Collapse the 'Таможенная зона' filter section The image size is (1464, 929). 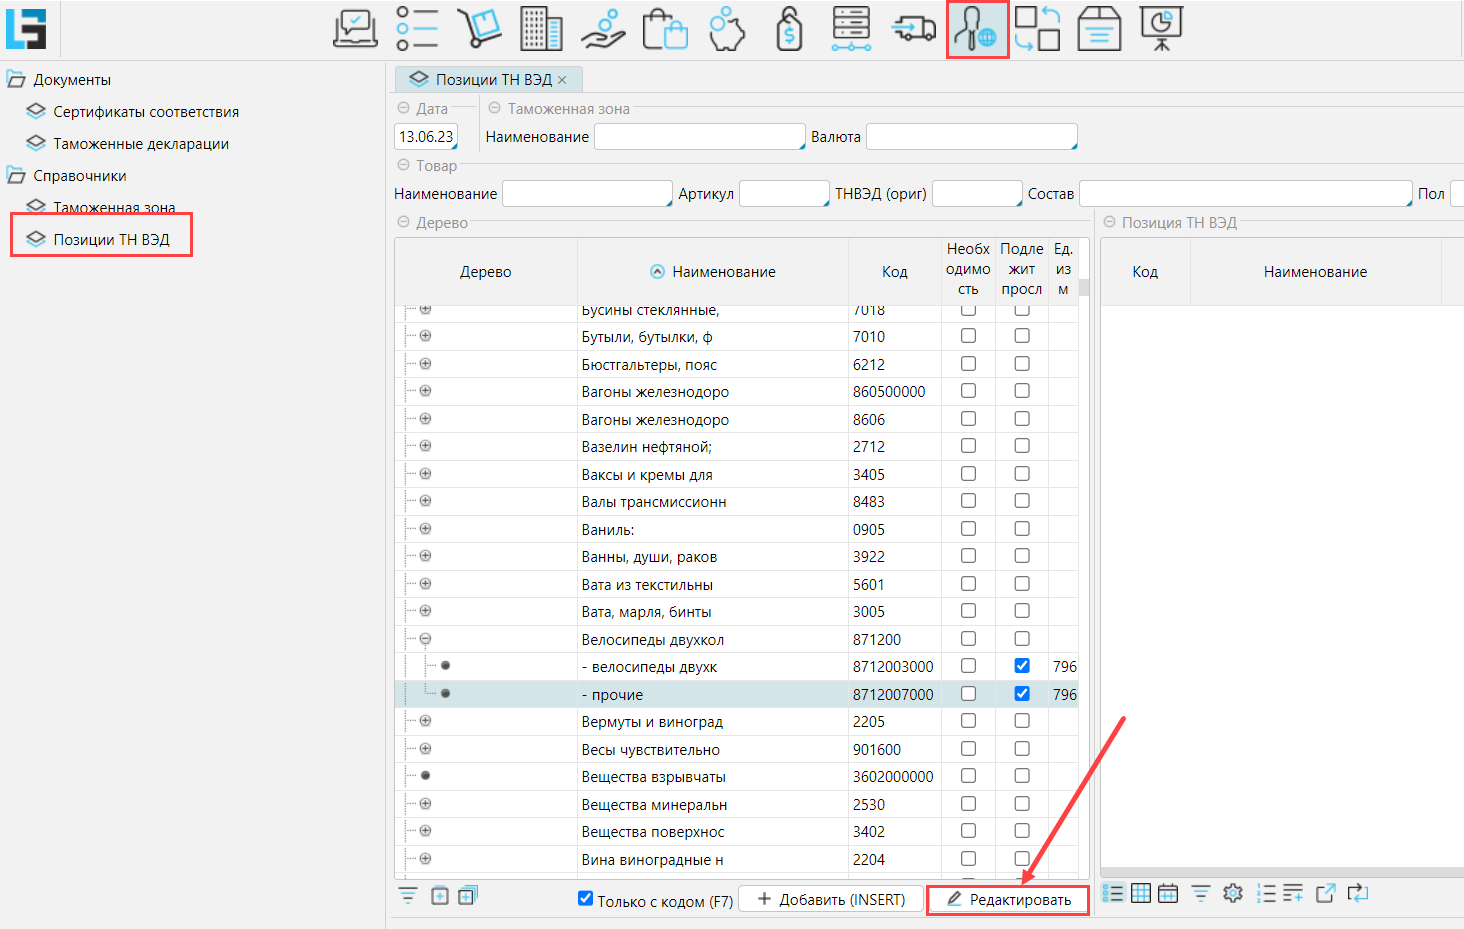tap(494, 108)
